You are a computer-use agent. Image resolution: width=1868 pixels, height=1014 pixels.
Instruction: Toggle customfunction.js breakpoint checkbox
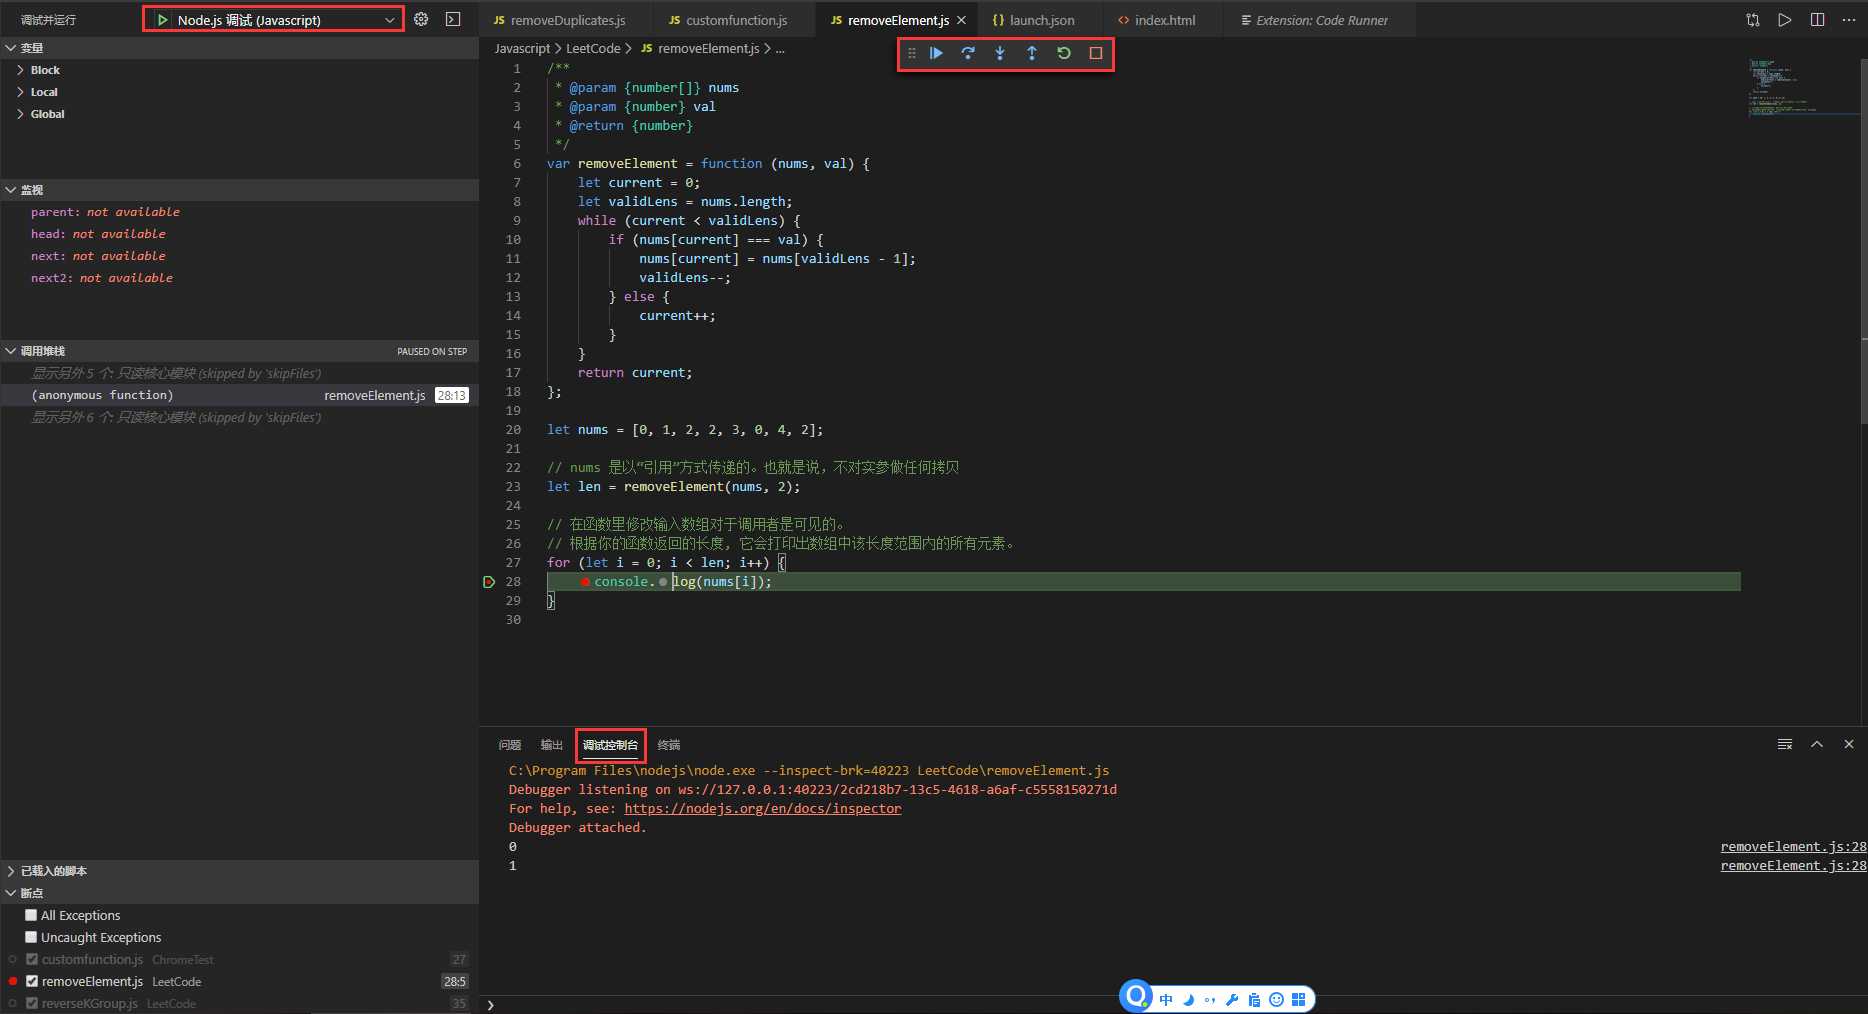pyautogui.click(x=32, y=959)
